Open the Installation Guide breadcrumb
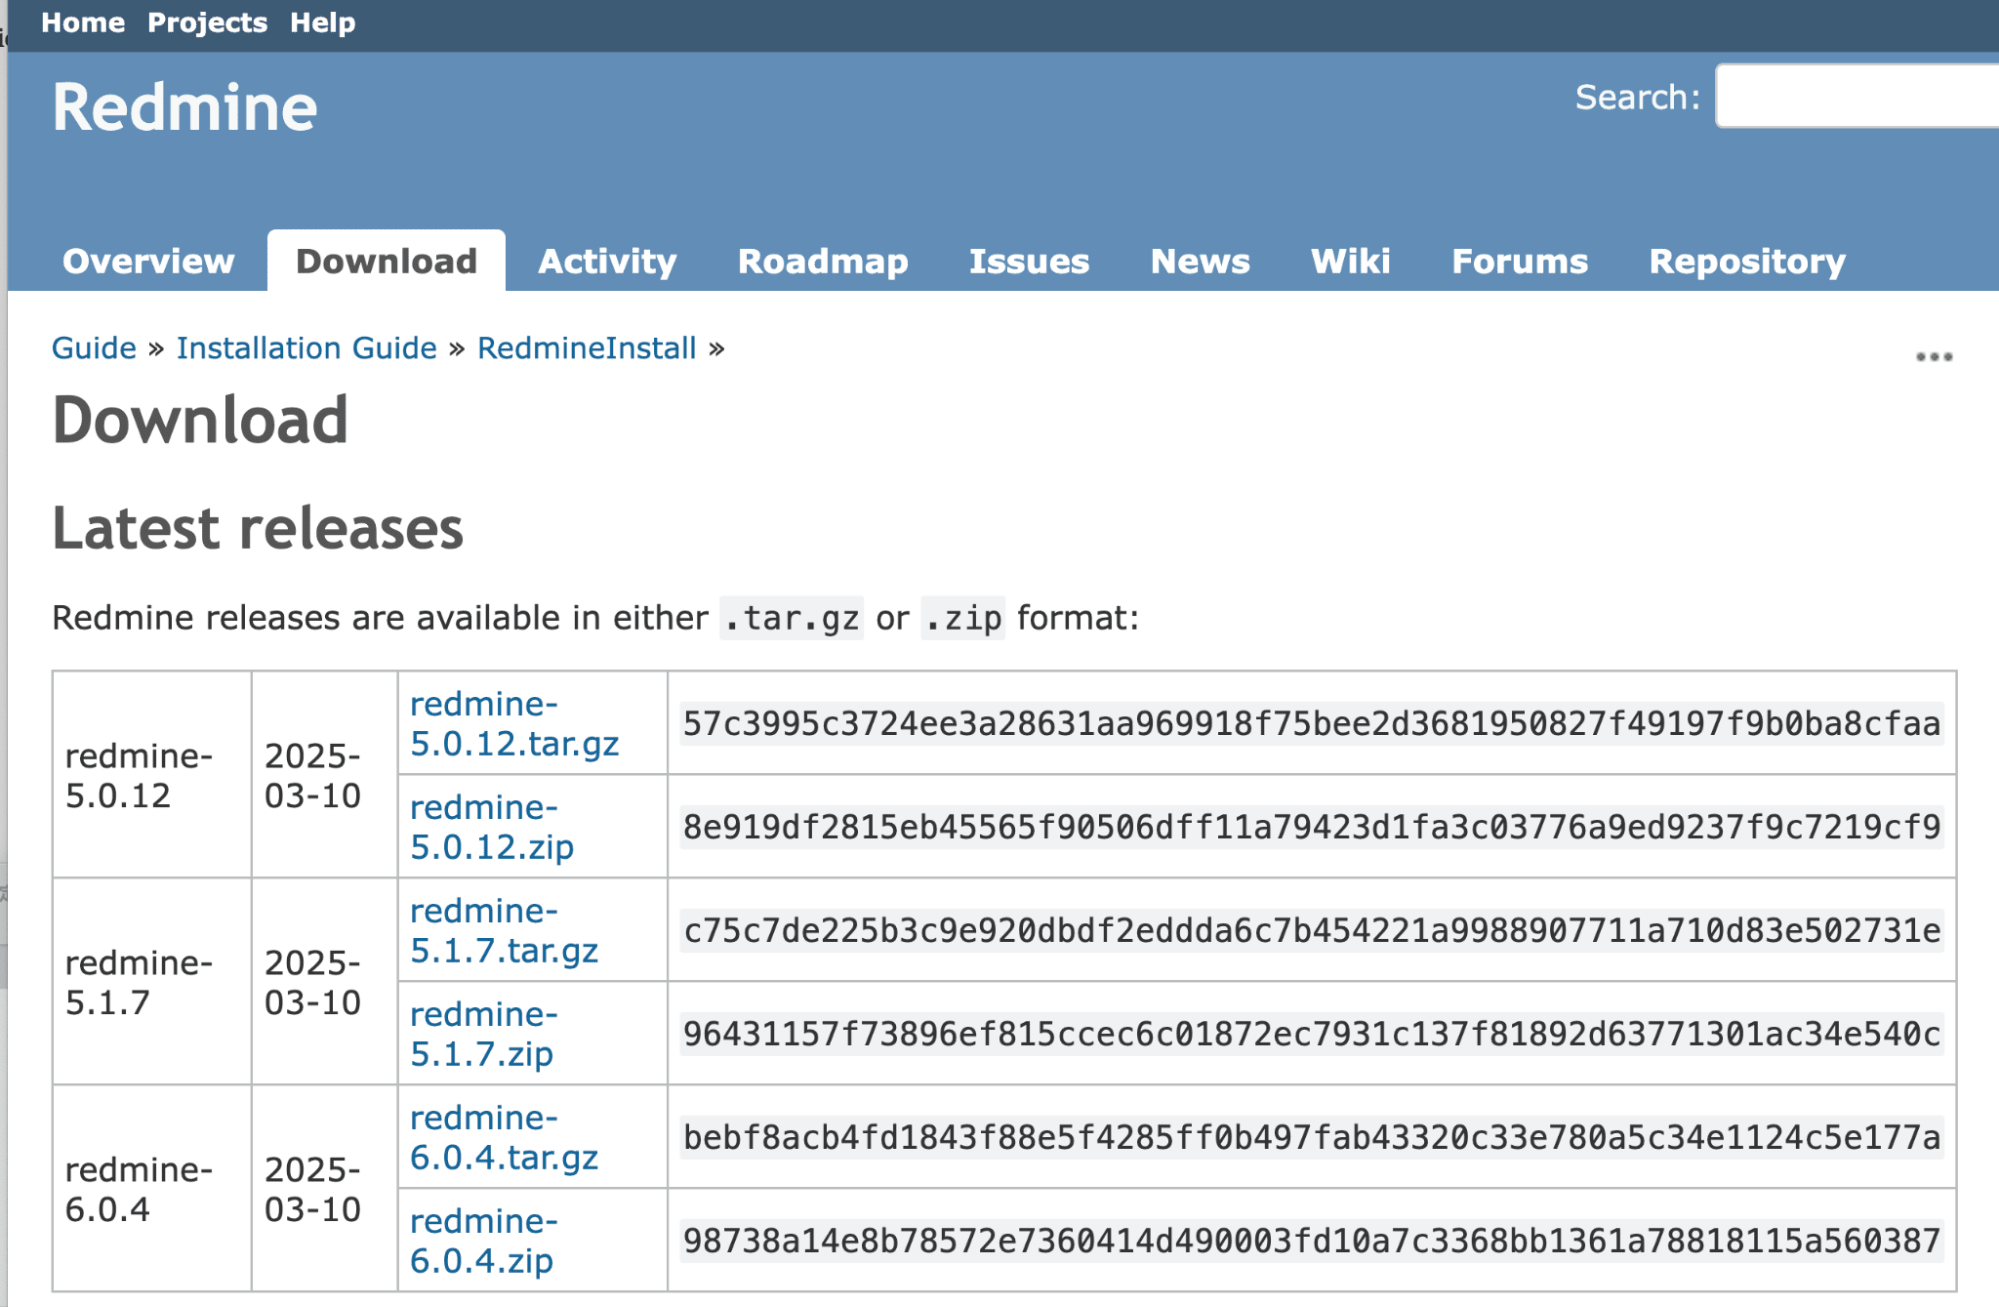 coord(307,348)
